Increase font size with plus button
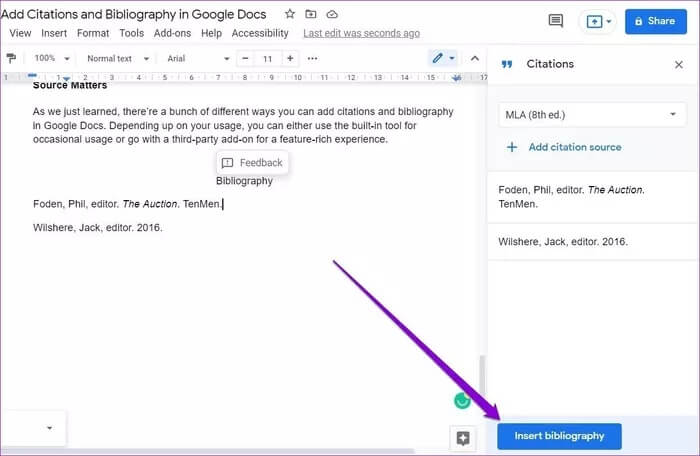Screen dimensions: 700x456 pos(290,59)
